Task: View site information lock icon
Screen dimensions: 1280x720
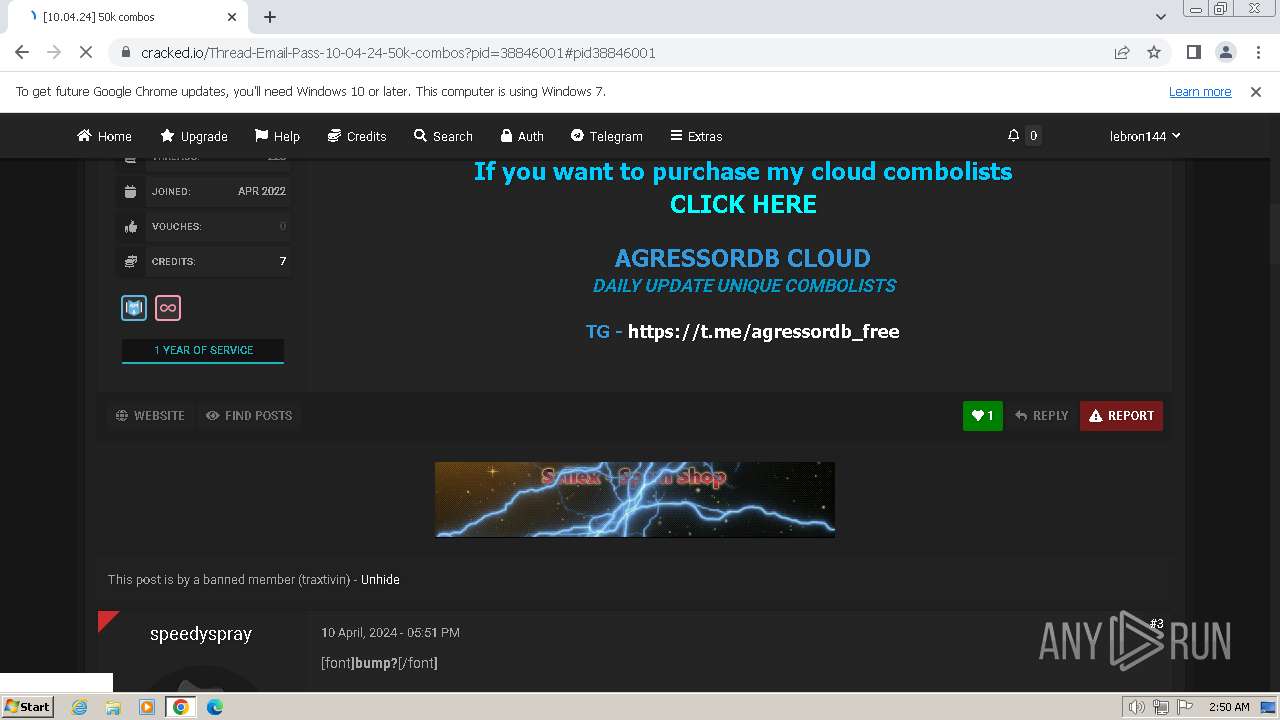Action: click(x=125, y=53)
